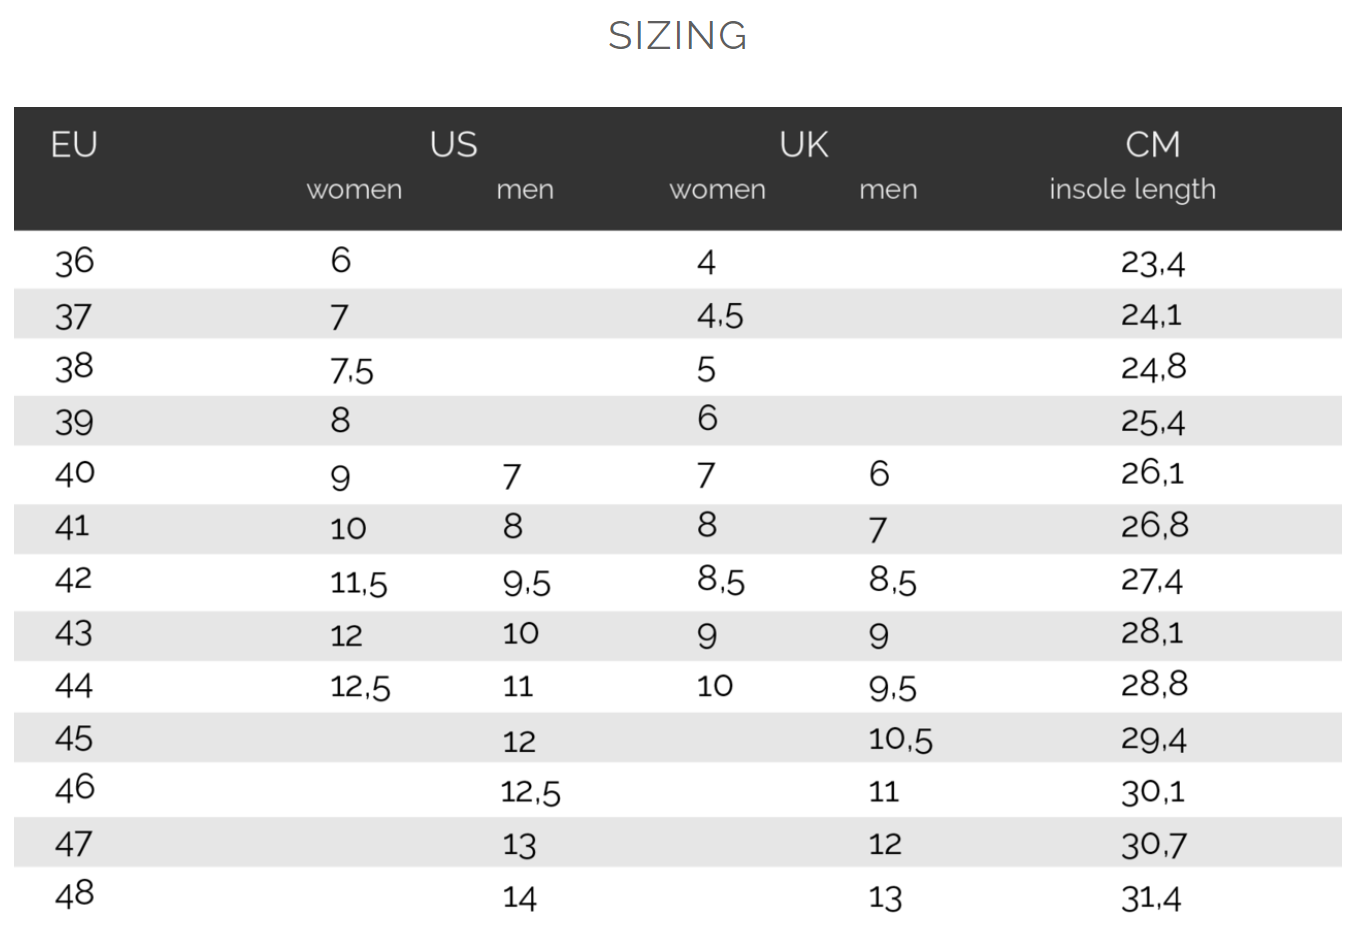Select EU size 40 cell
The width and height of the screenshot is (1365, 941).
coord(74,473)
